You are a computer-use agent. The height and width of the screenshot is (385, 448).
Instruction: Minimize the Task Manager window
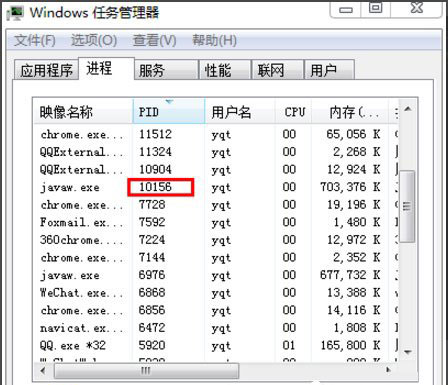[x=346, y=9]
